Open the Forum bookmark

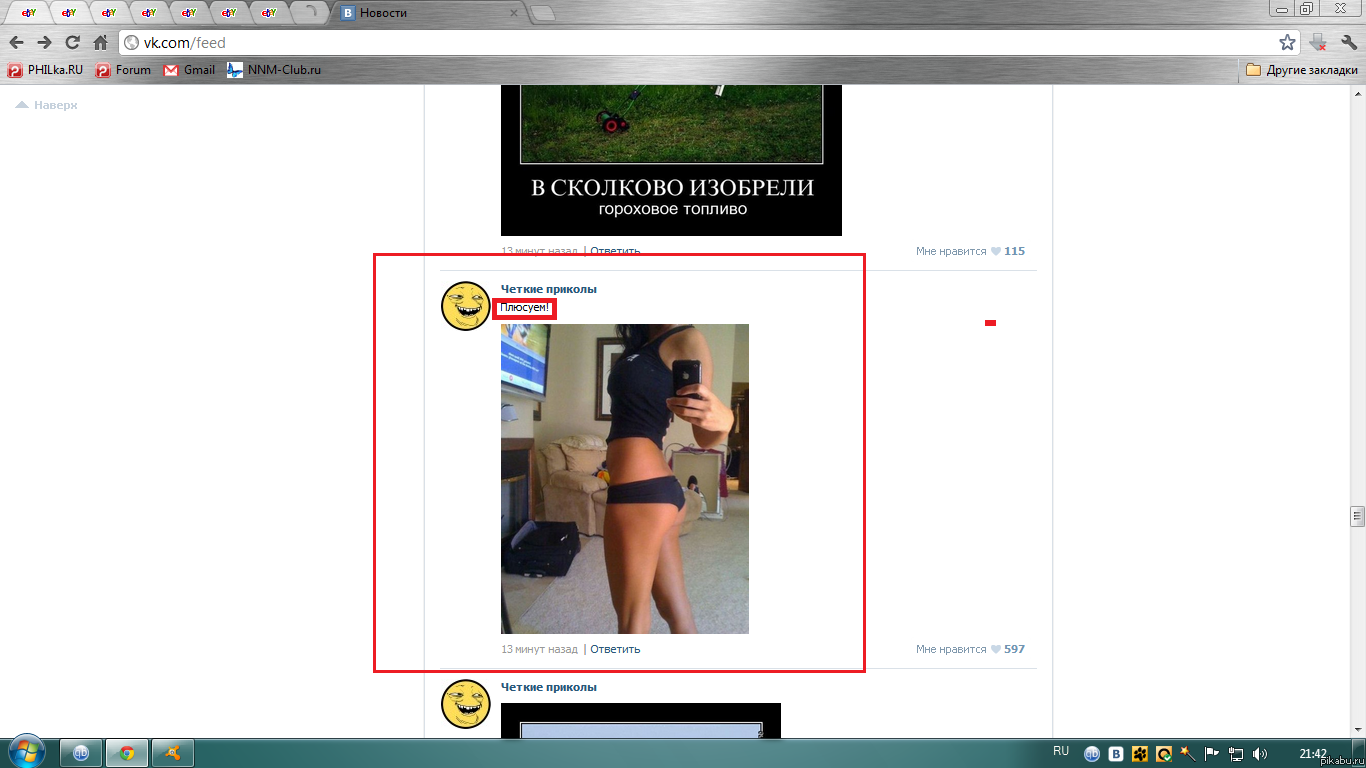123,70
